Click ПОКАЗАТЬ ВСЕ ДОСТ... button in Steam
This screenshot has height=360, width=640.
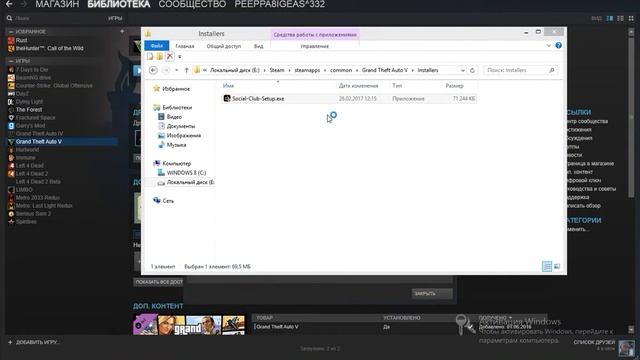(x=159, y=282)
